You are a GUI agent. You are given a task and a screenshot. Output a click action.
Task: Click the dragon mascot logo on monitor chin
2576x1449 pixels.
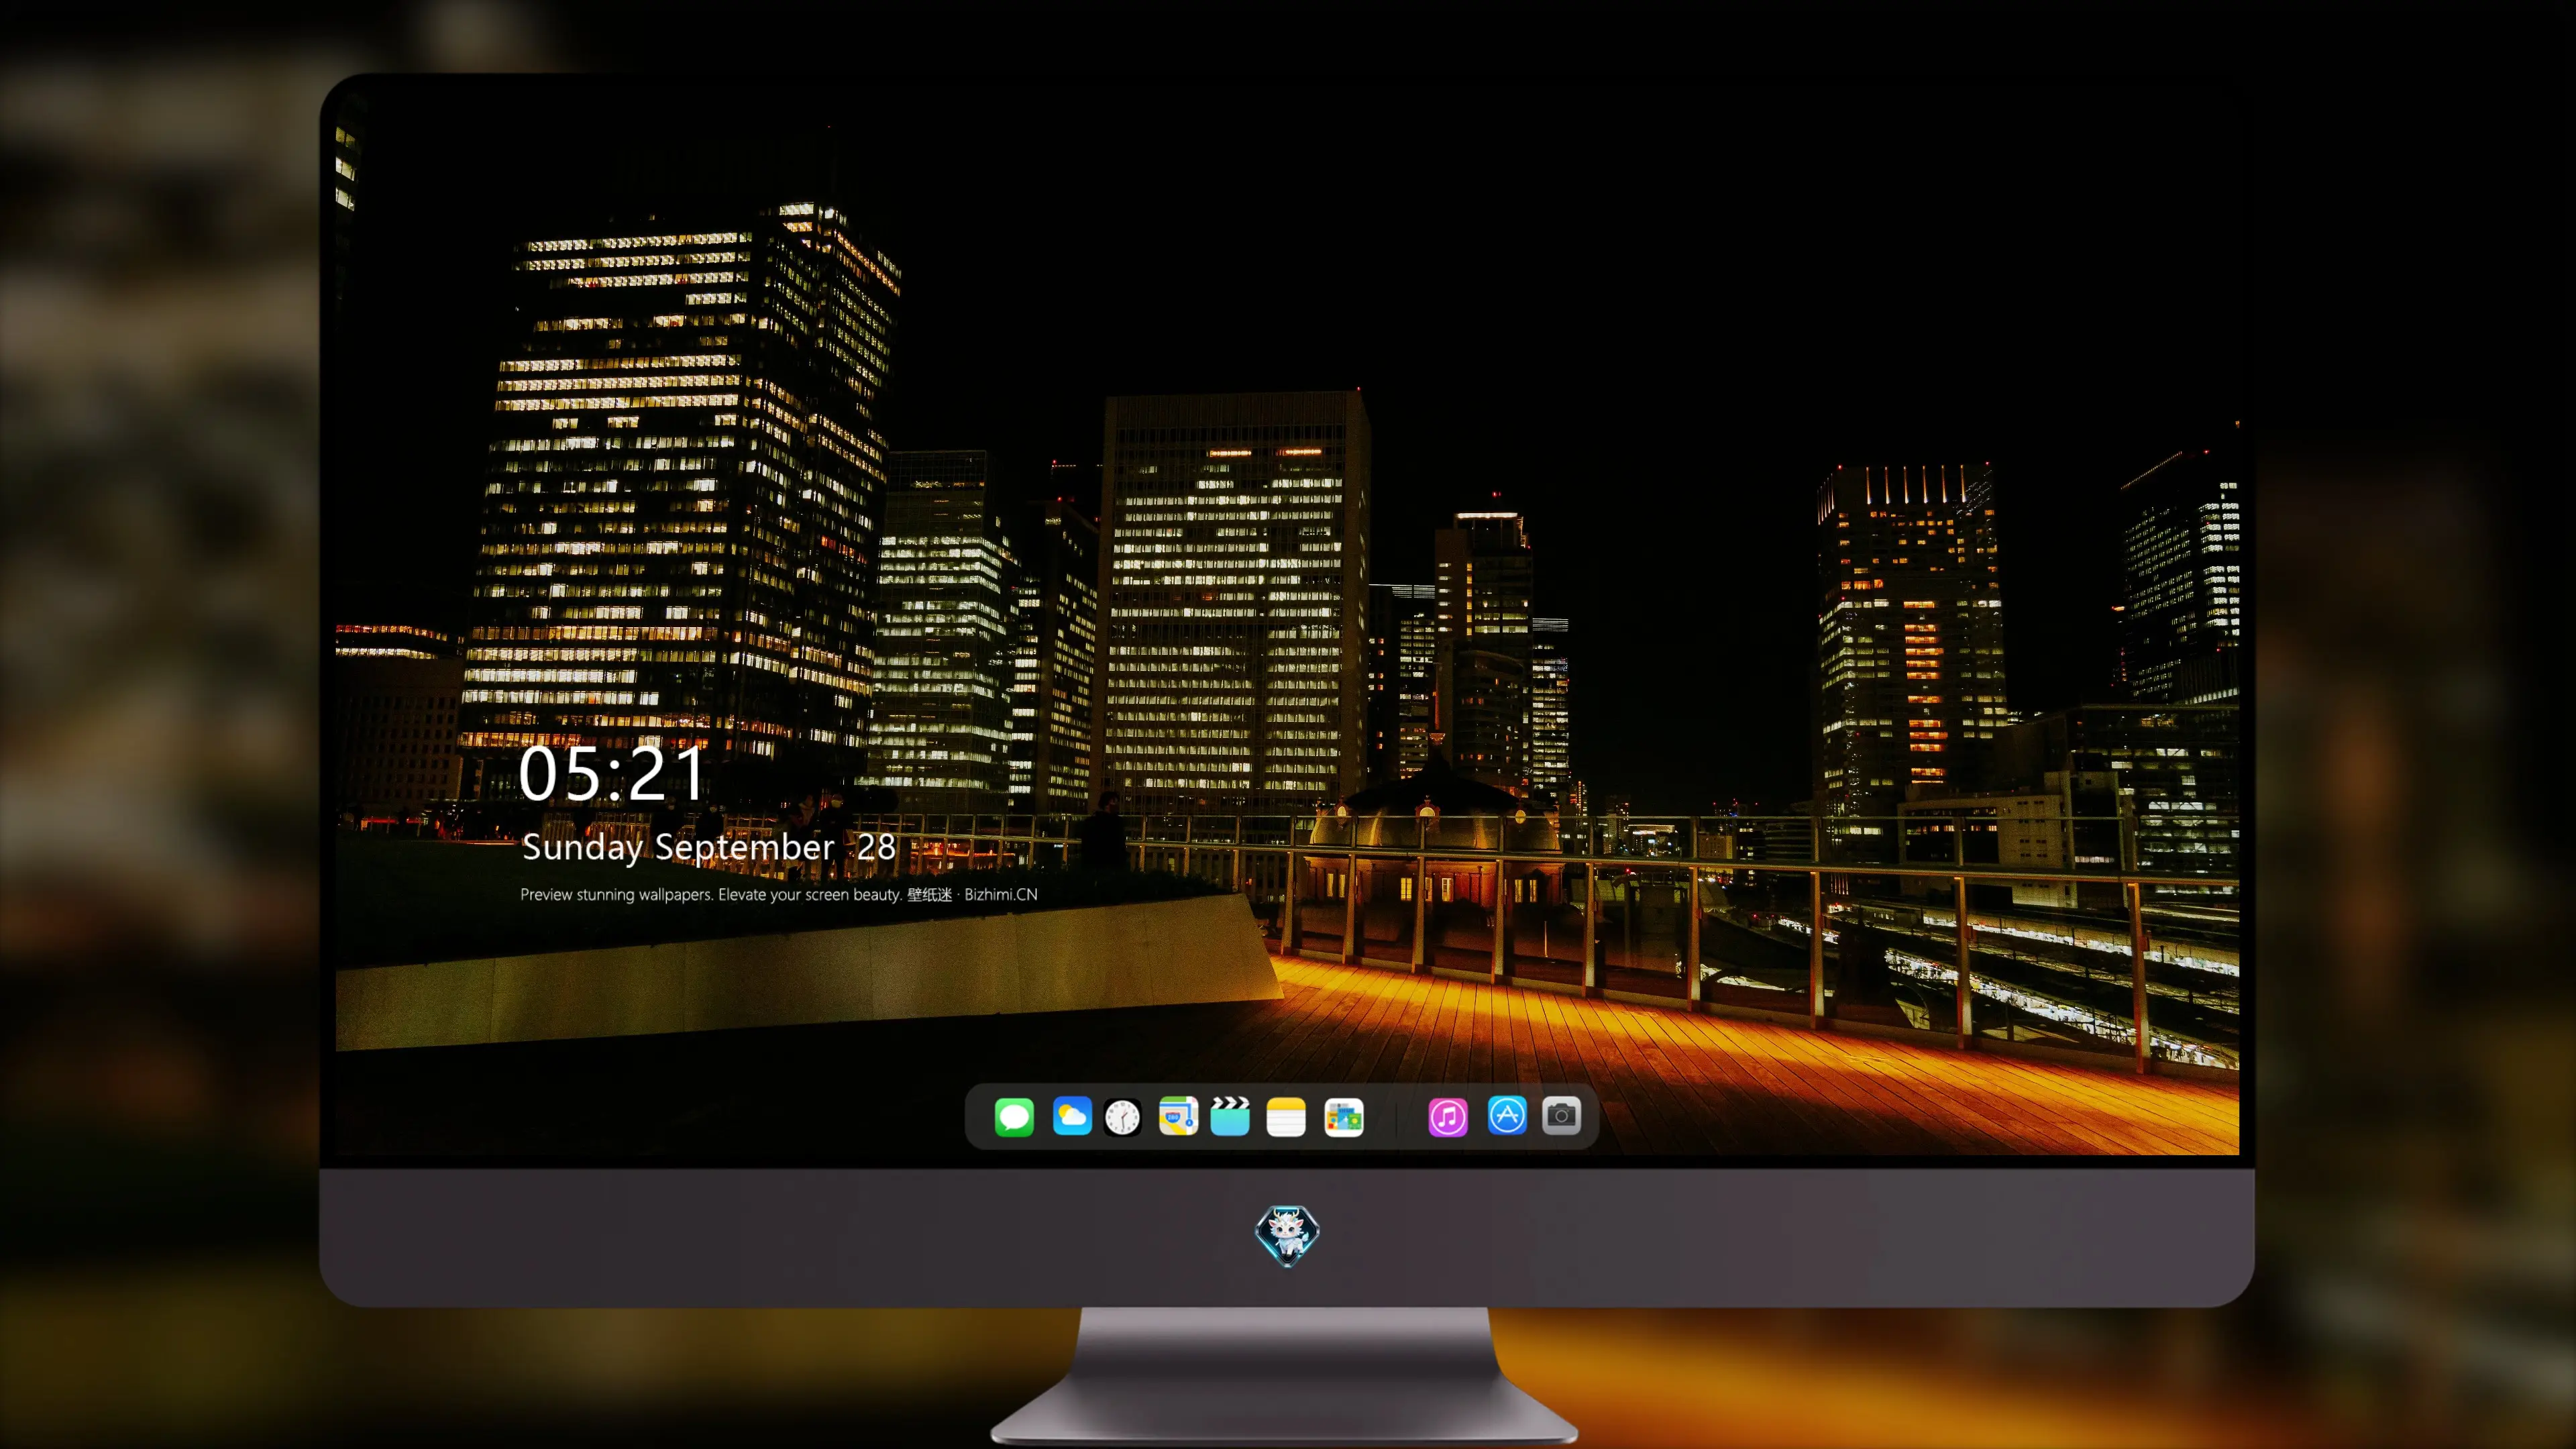point(1287,1236)
